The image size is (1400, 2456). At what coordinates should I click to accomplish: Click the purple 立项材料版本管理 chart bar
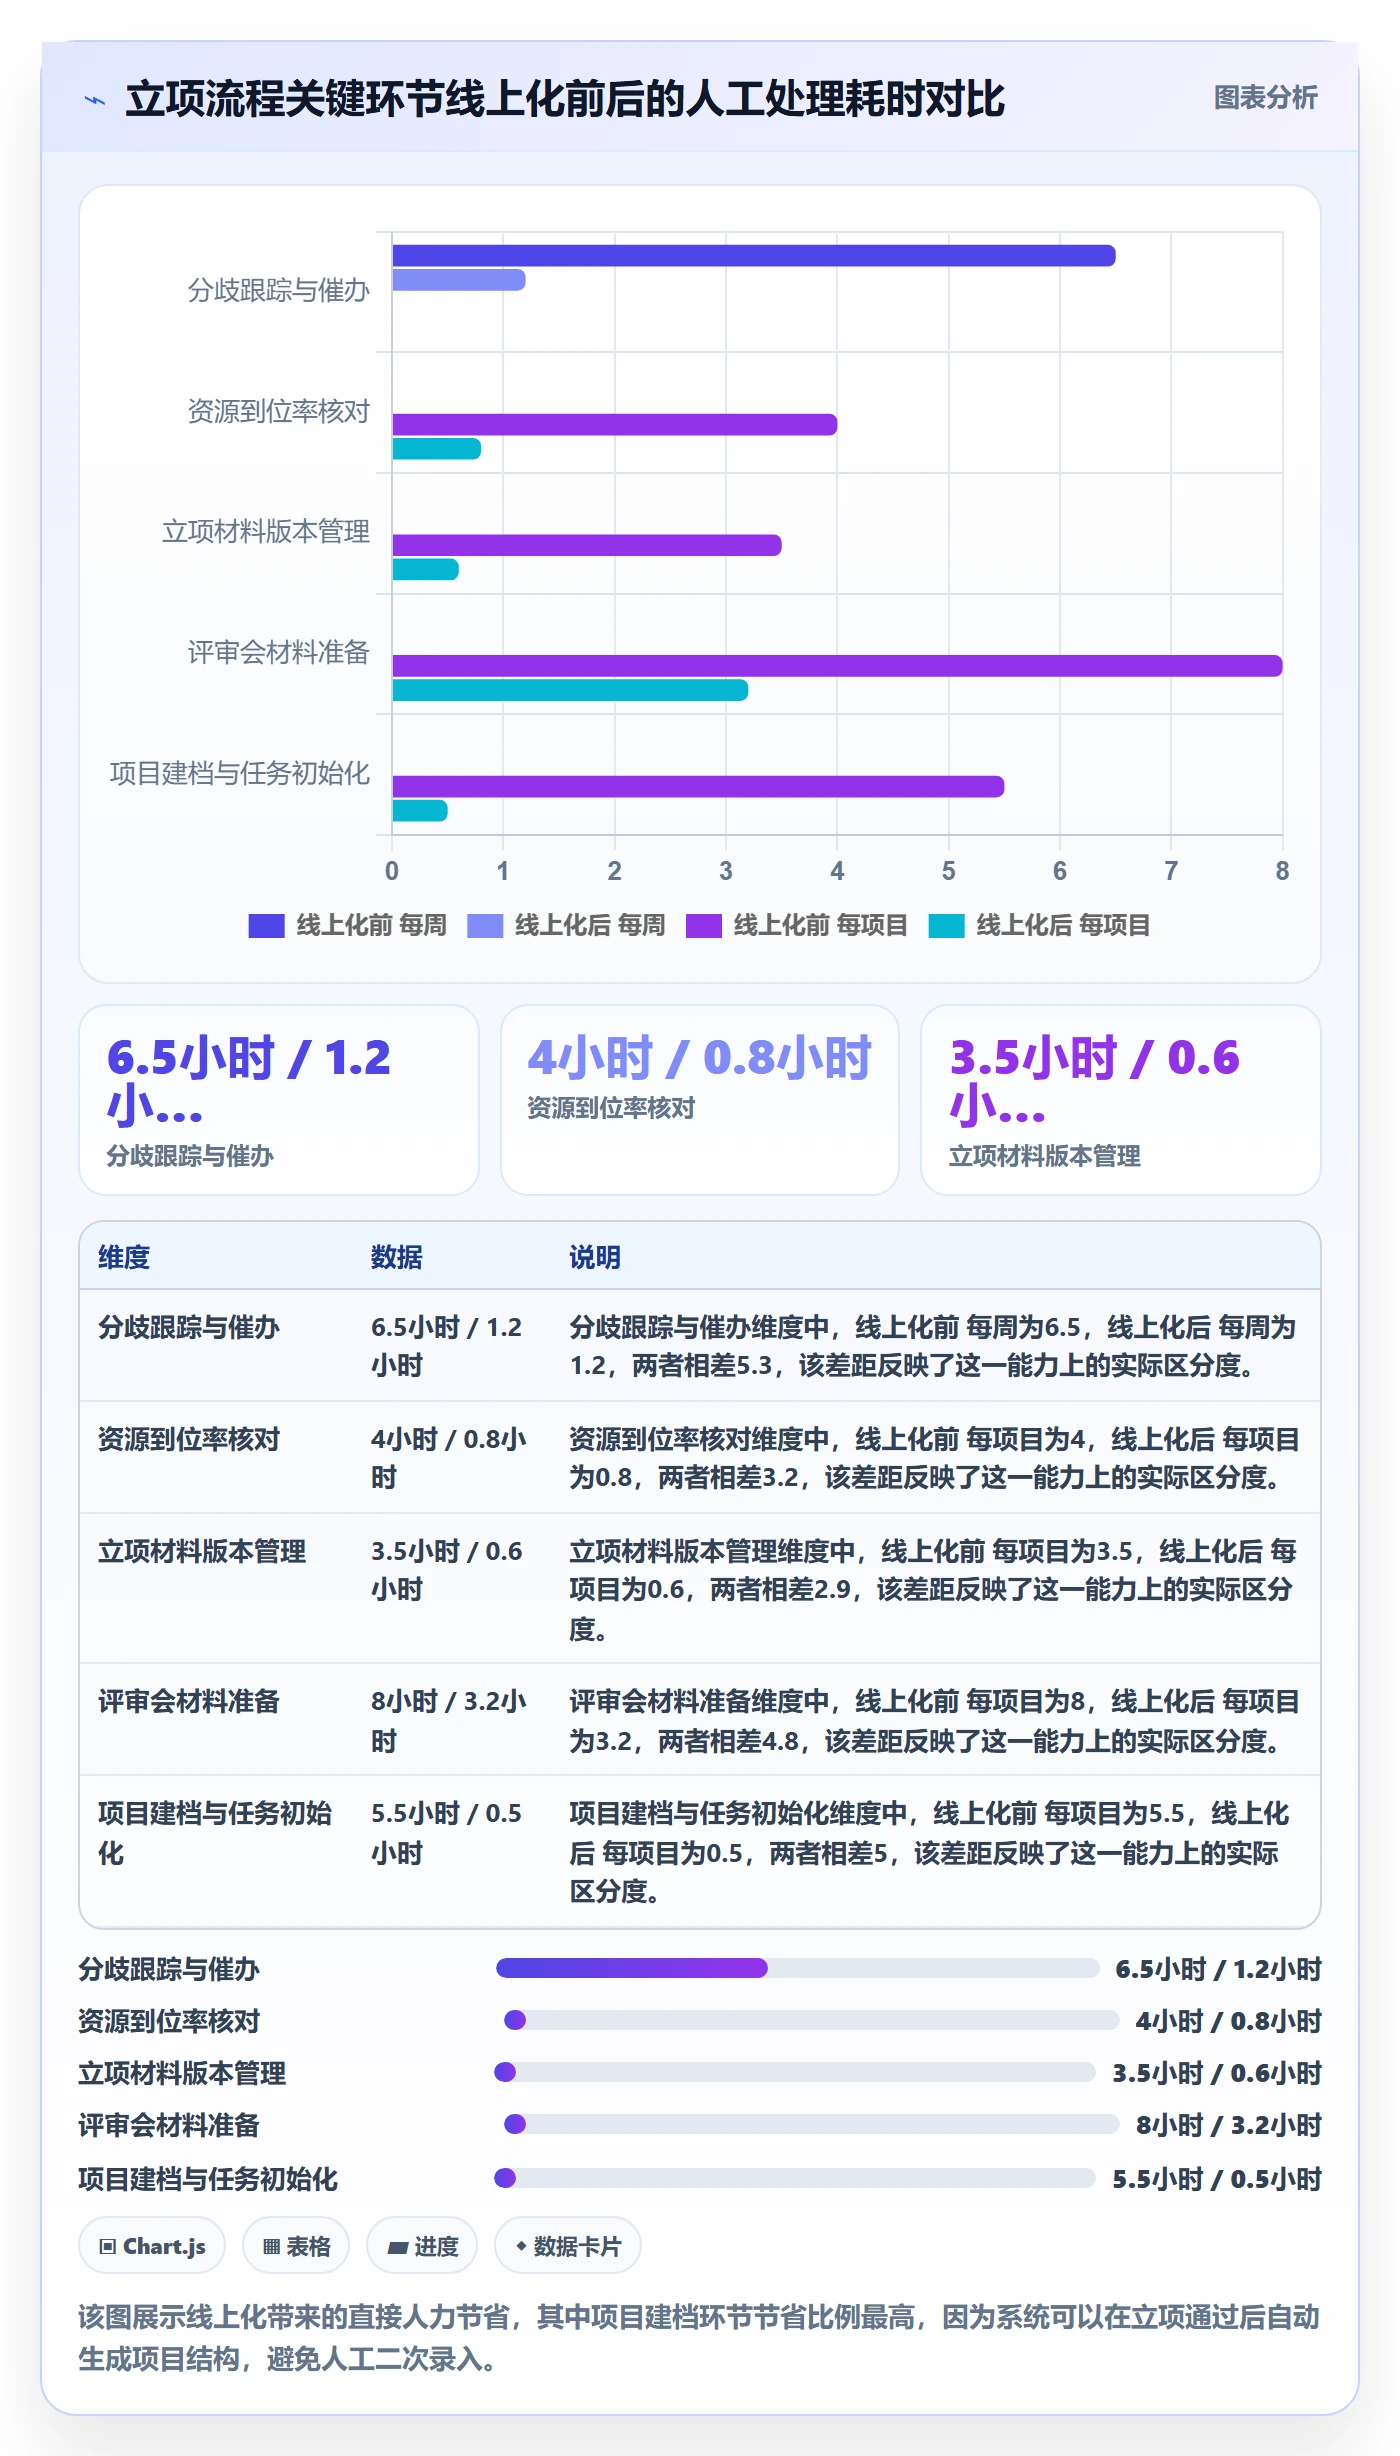tap(587, 545)
